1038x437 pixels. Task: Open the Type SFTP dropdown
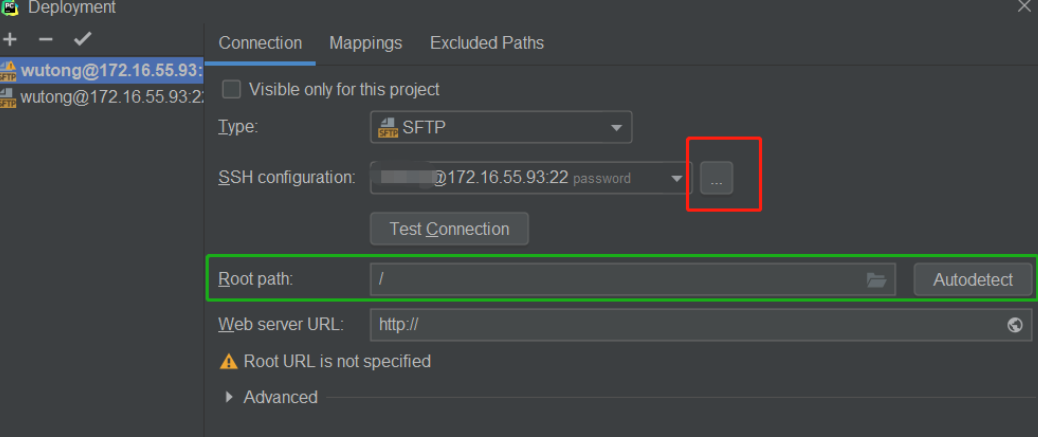point(615,127)
